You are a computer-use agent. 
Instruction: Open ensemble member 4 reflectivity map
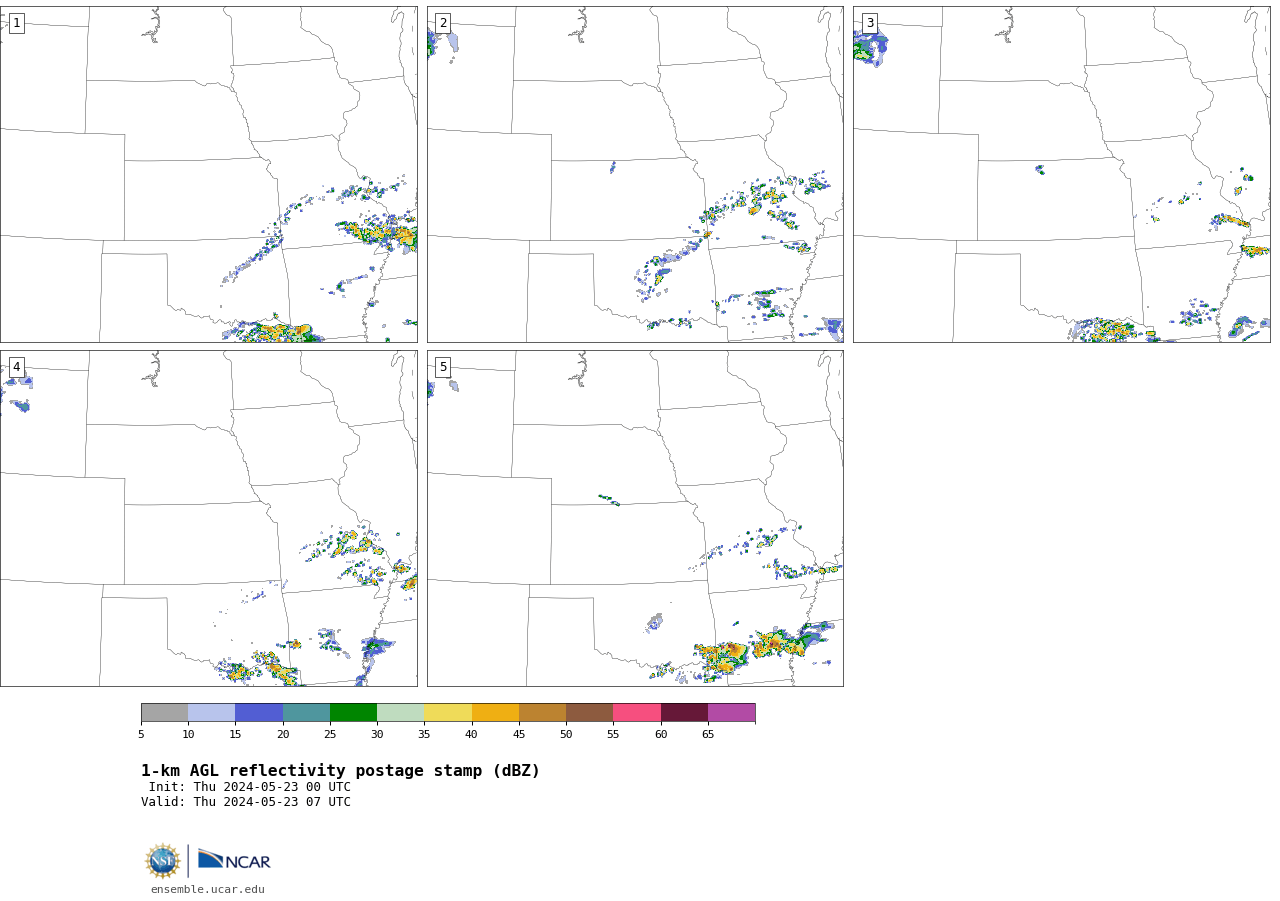coord(209,518)
